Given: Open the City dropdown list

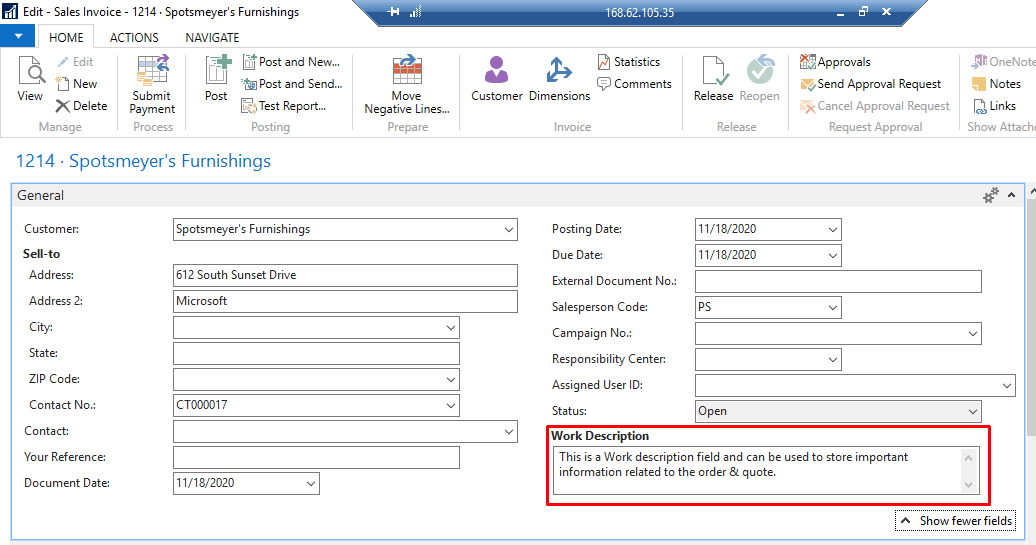Looking at the screenshot, I should coord(451,328).
